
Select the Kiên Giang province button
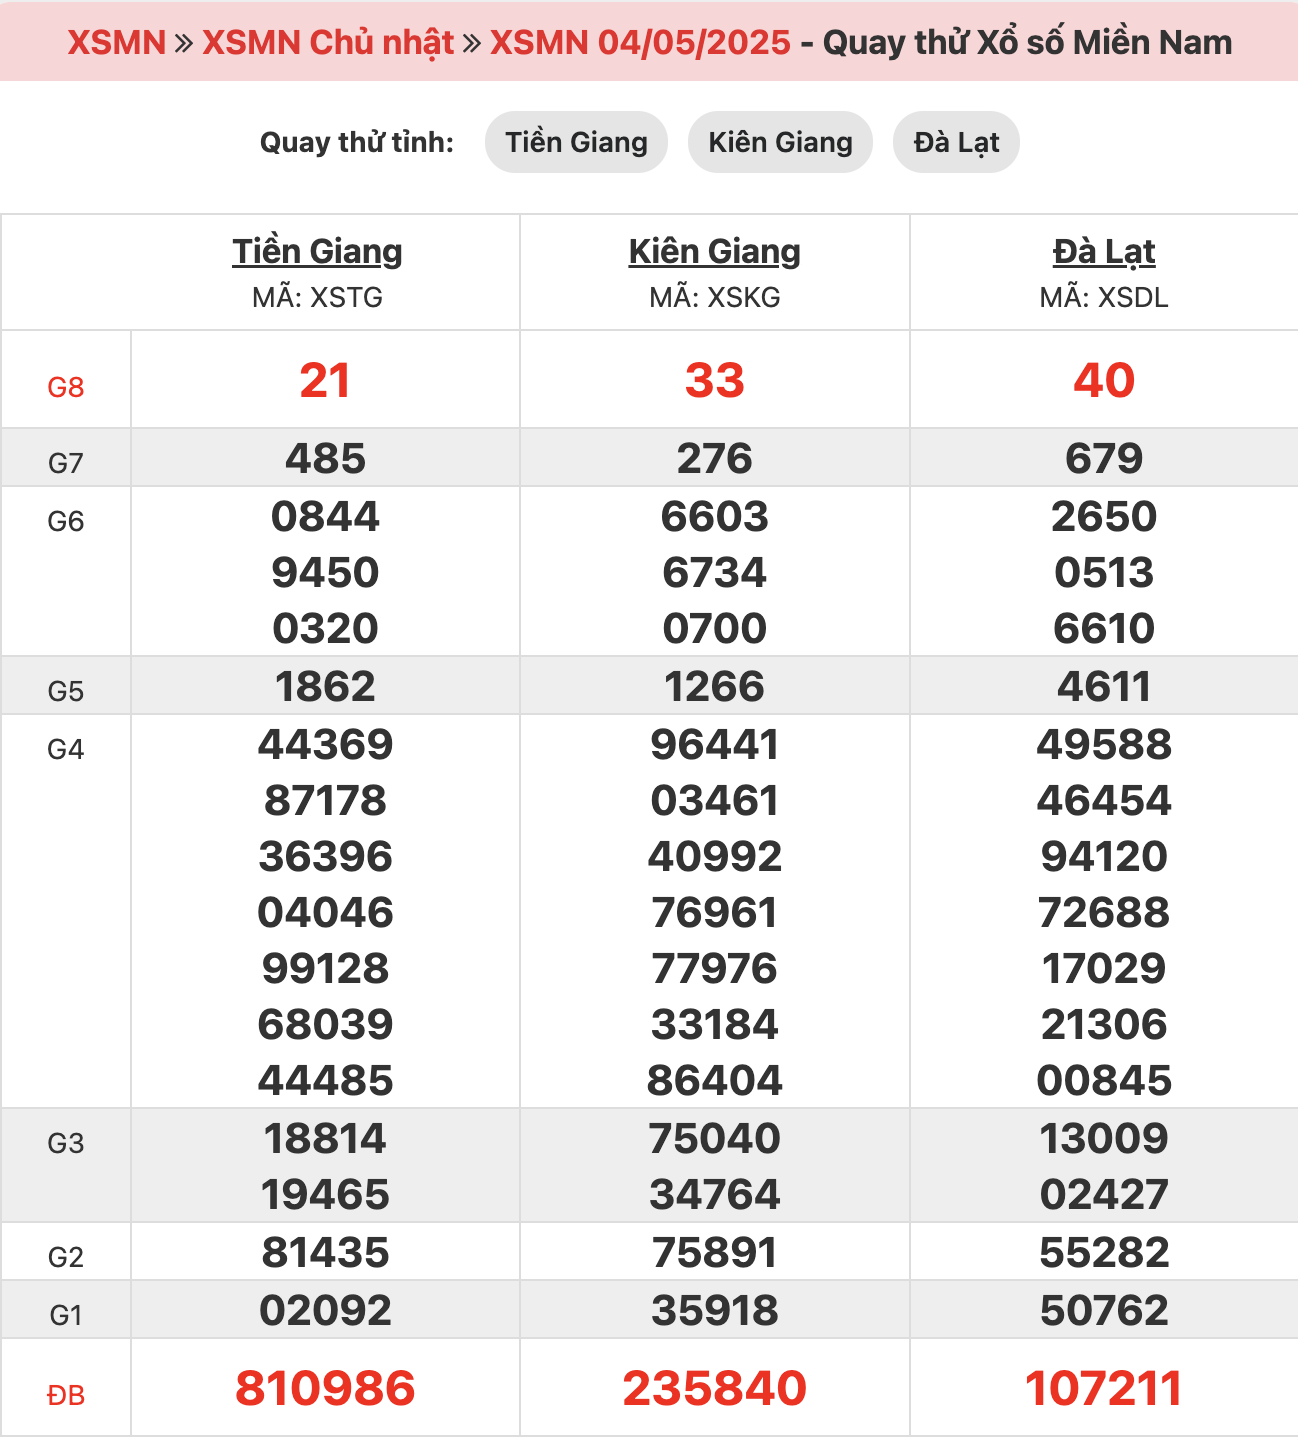[780, 142]
